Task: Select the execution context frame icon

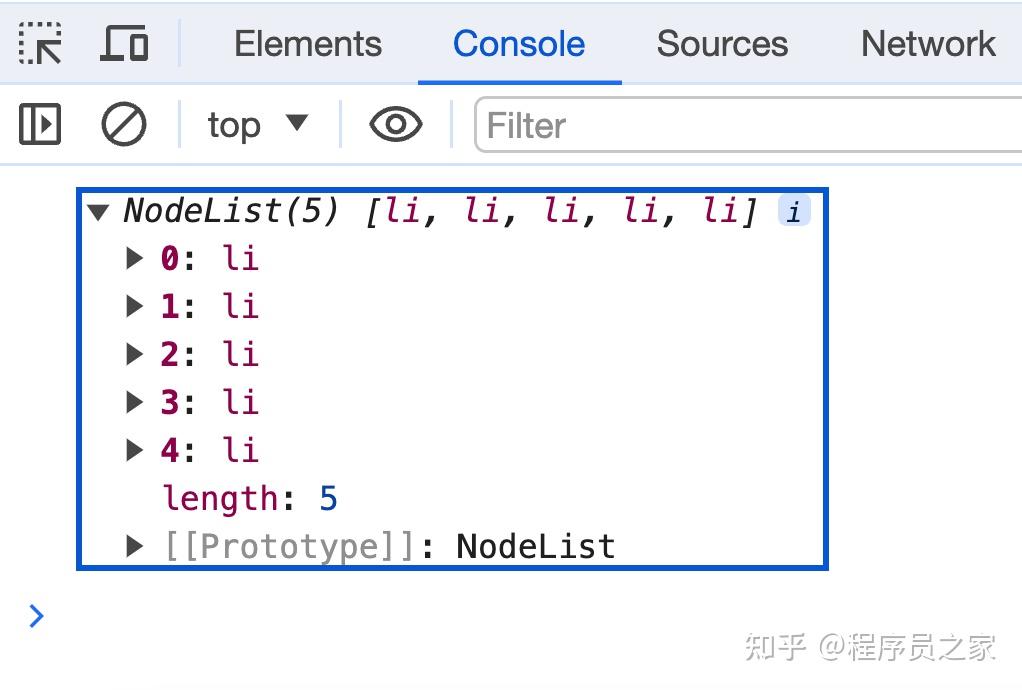Action: click(256, 125)
